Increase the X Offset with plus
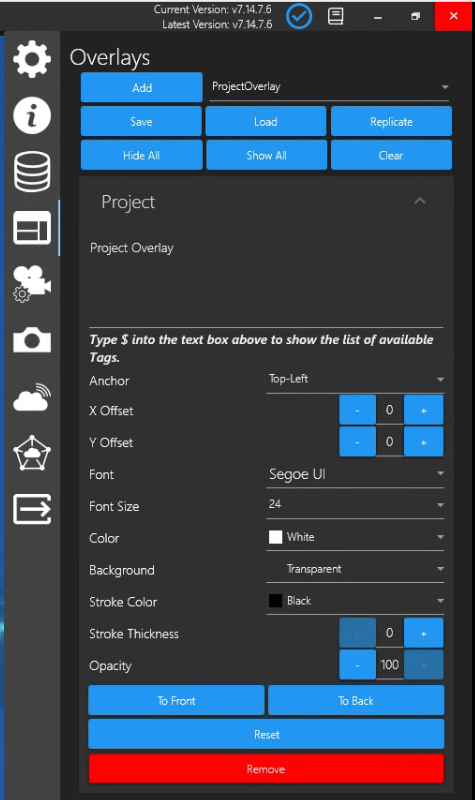The width and height of the screenshot is (475, 800). 423,410
